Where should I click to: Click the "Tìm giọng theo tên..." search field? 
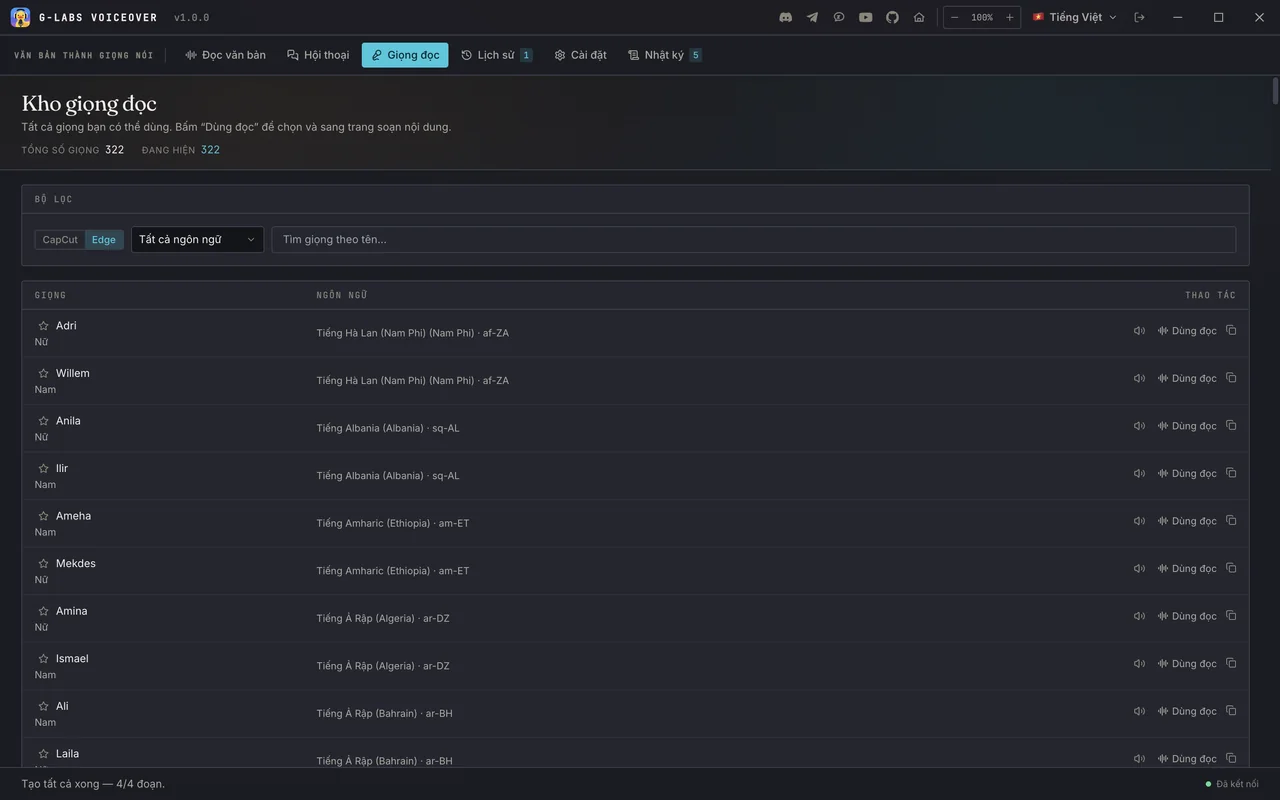click(754, 240)
